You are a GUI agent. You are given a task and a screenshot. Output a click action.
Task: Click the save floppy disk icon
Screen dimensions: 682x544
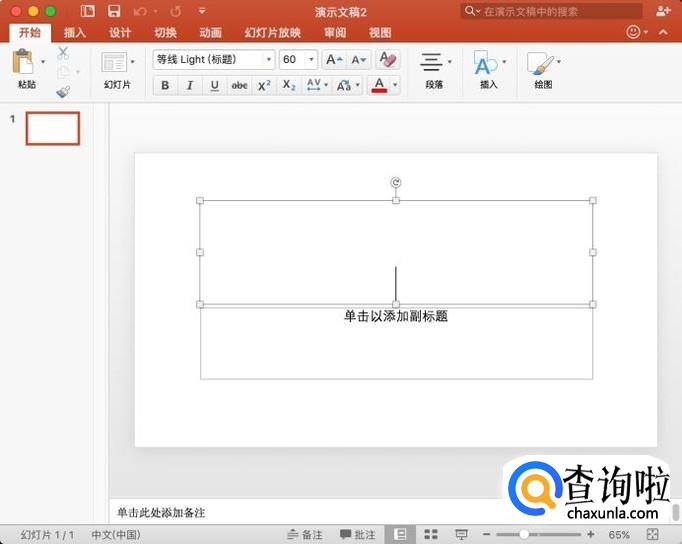coord(114,11)
